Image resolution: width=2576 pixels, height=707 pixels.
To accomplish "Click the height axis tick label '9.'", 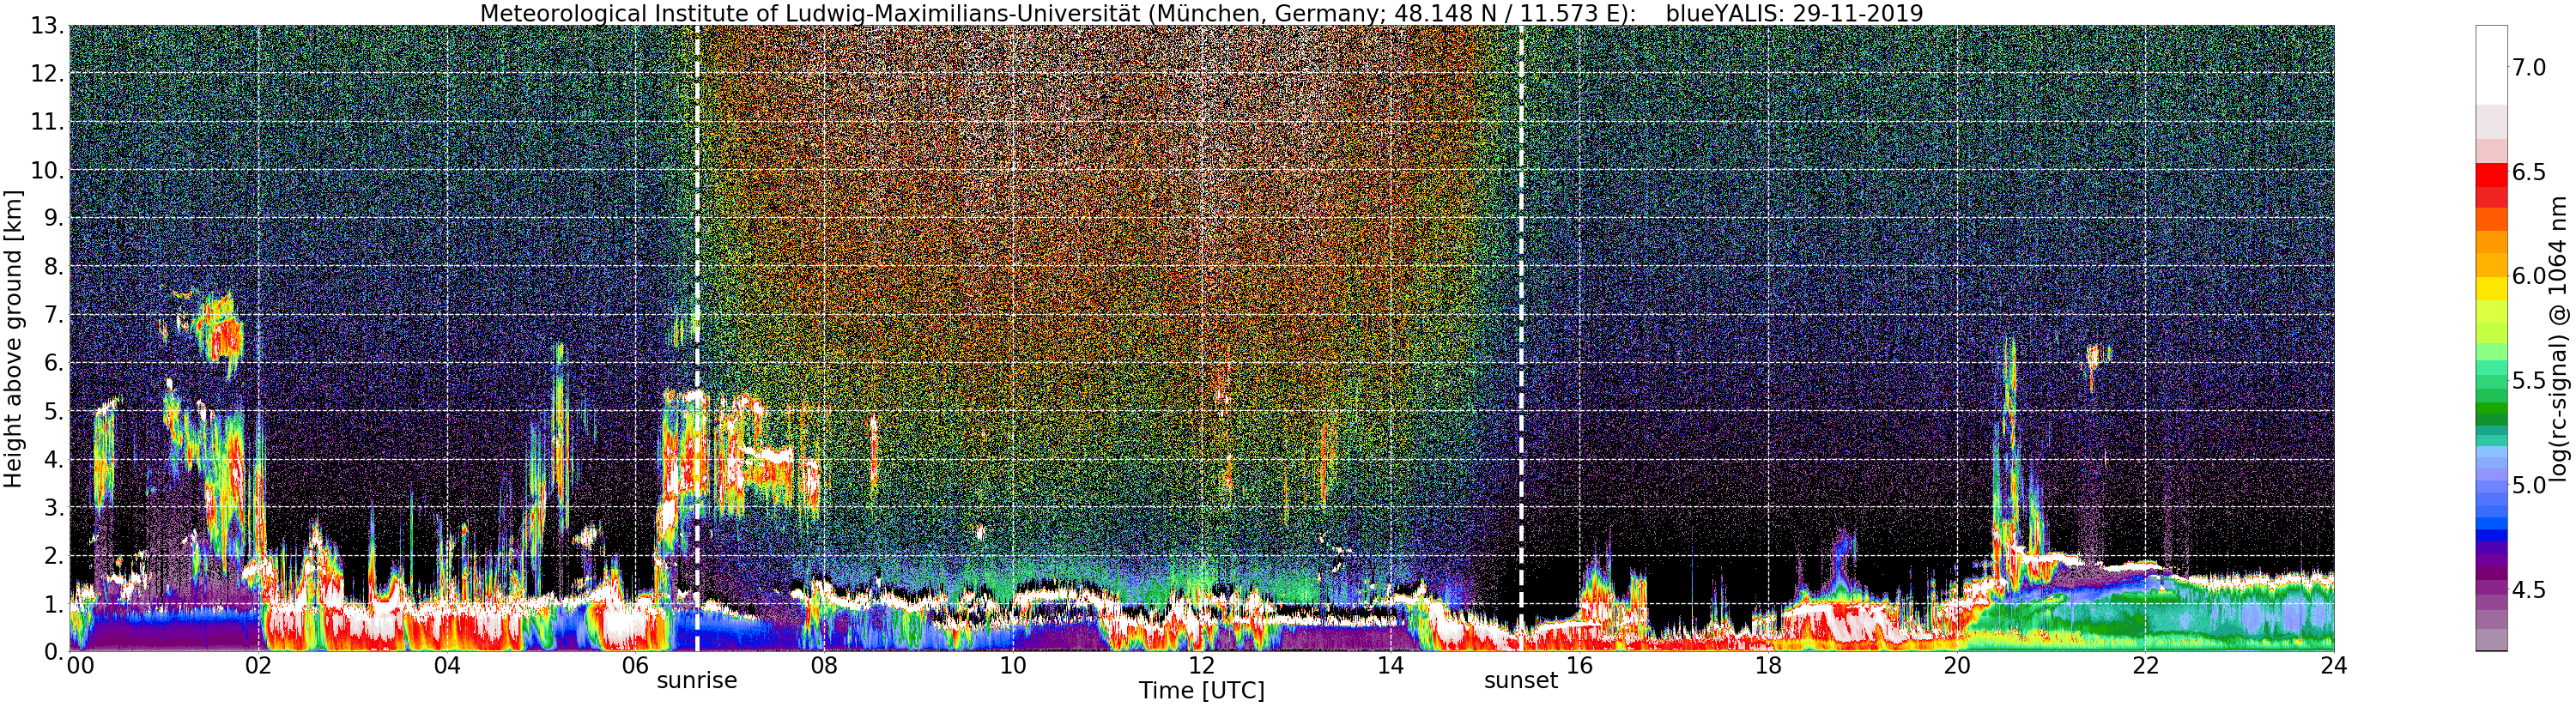I will click(54, 218).
